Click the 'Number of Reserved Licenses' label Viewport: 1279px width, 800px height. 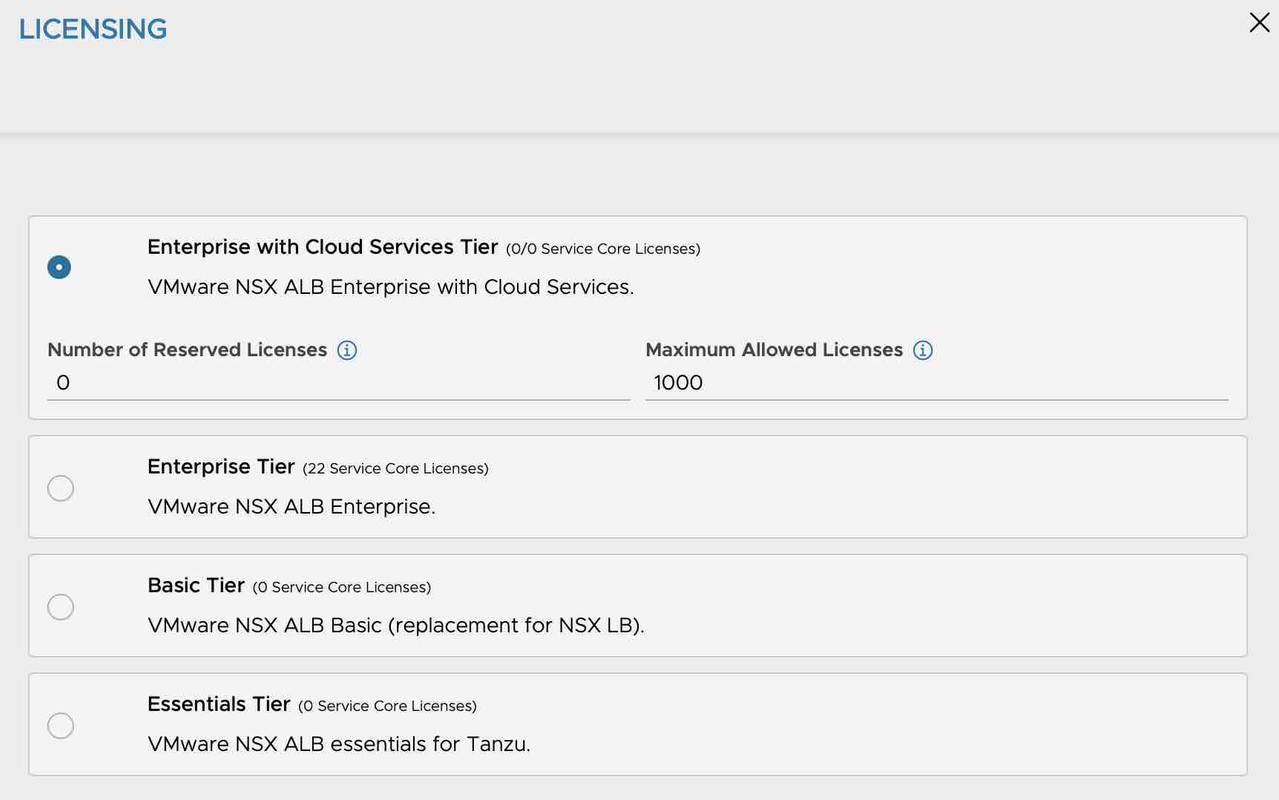click(187, 350)
